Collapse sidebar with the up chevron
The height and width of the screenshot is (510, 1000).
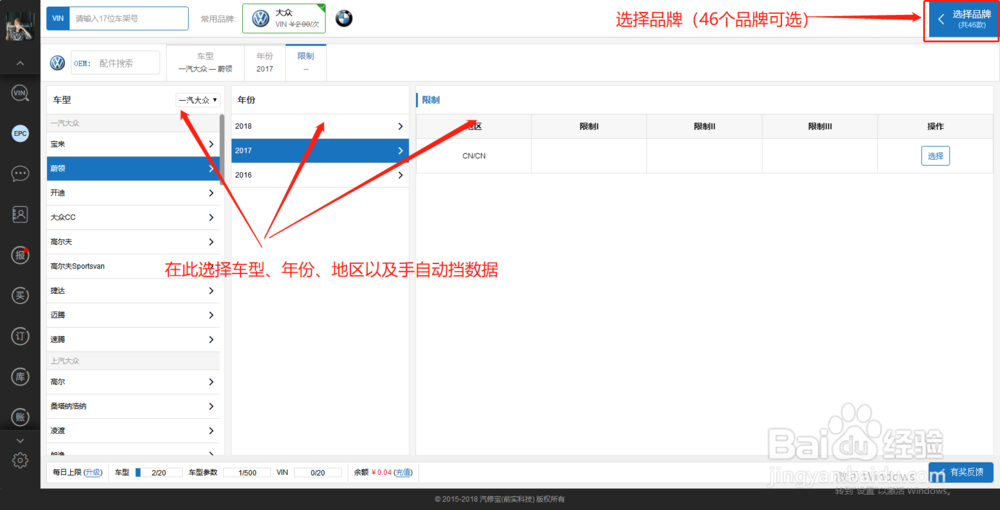tap(20, 63)
